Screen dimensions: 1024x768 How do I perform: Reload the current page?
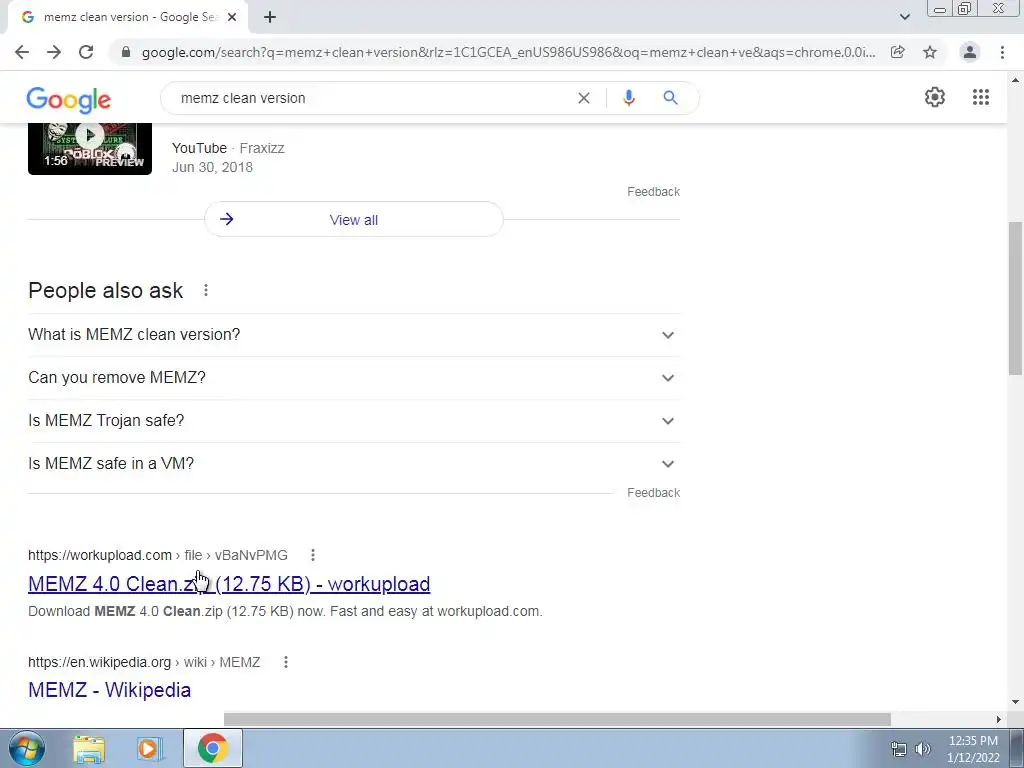tap(86, 52)
